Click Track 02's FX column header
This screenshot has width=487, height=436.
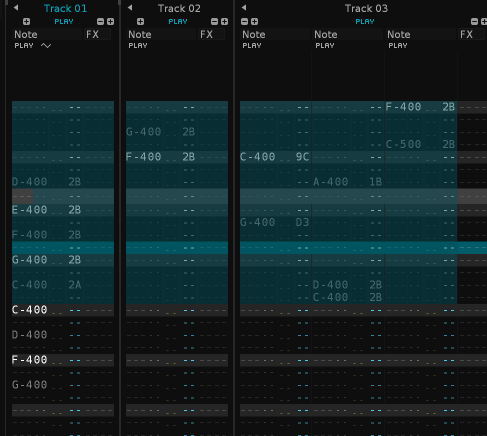[212, 34]
